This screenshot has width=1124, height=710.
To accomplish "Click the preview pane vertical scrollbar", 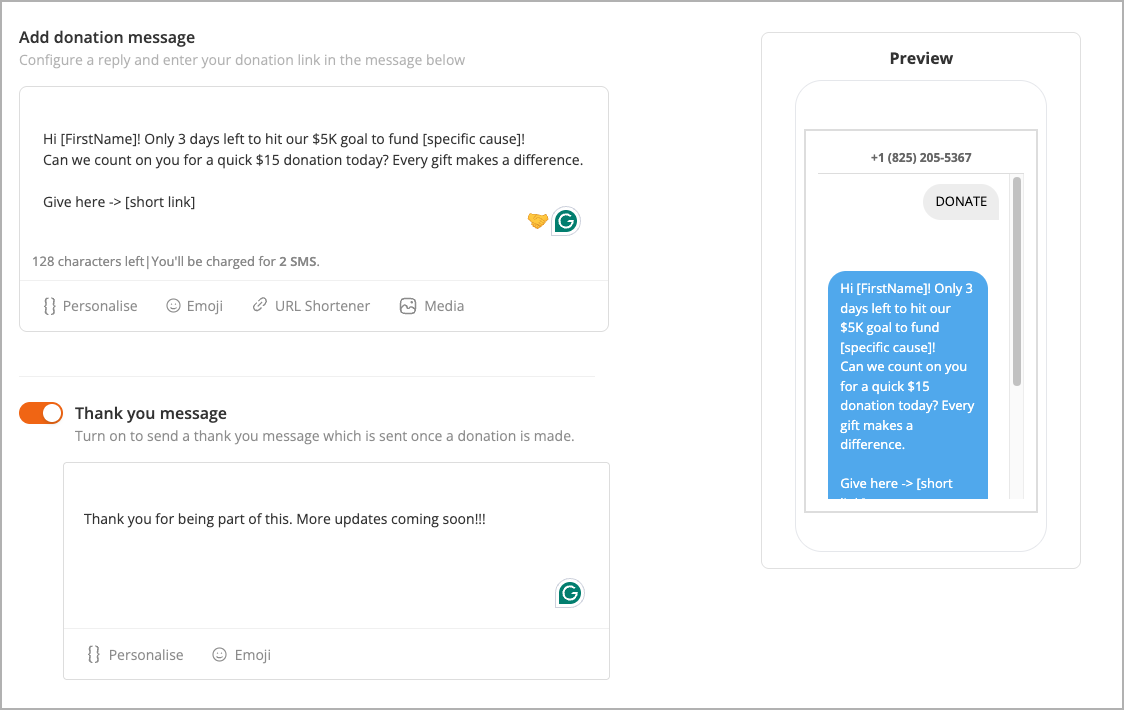I will (1016, 281).
